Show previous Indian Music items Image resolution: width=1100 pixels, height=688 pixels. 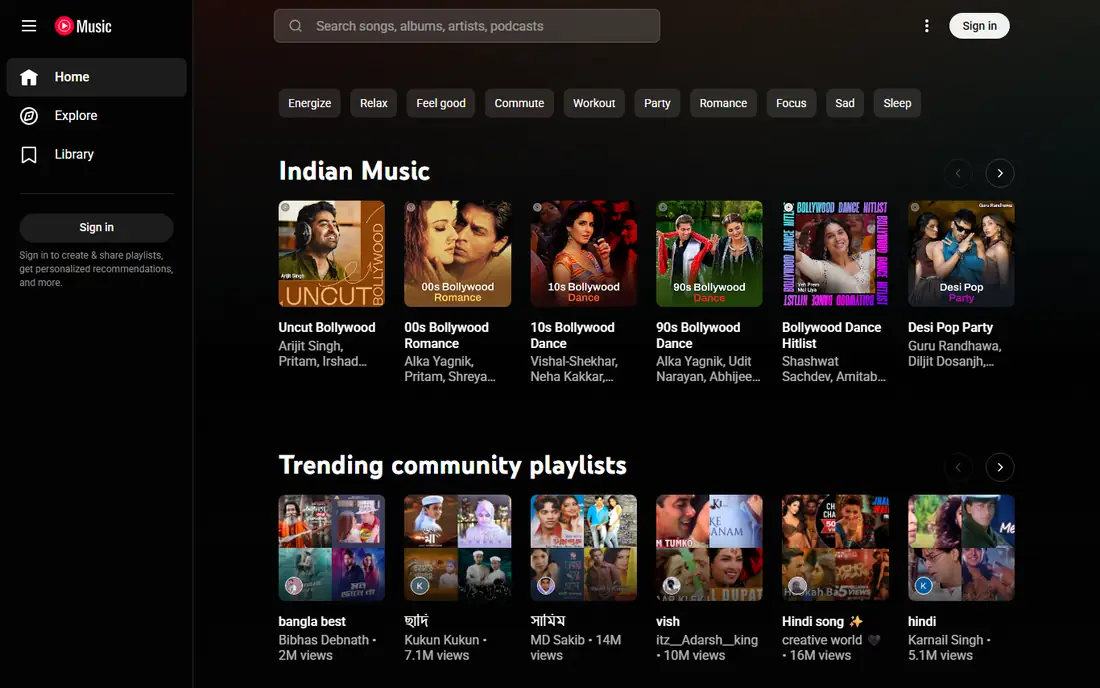(x=958, y=173)
